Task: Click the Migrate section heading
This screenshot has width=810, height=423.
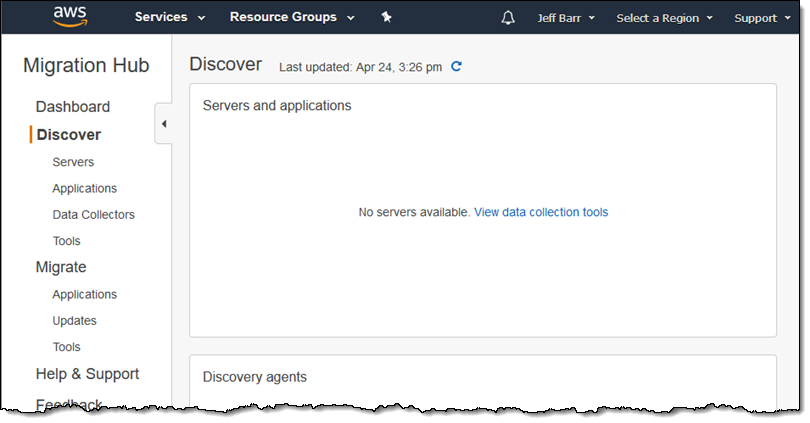Action: coord(61,267)
